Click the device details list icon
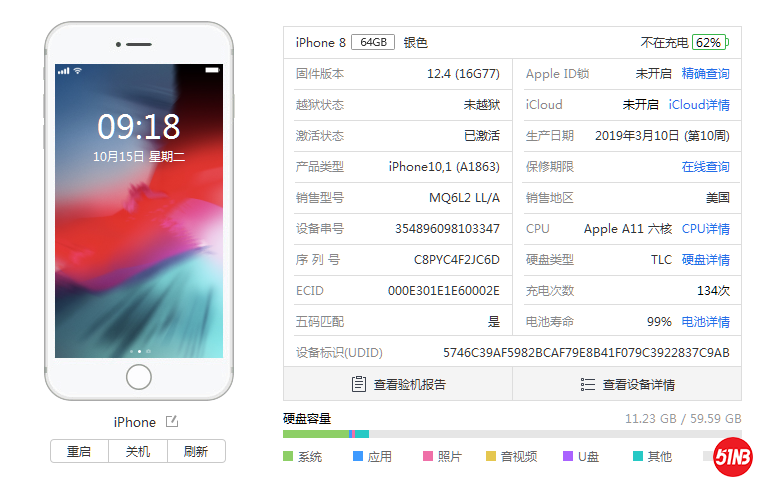Viewport: 763px width, 487px height. pyautogui.click(x=588, y=384)
